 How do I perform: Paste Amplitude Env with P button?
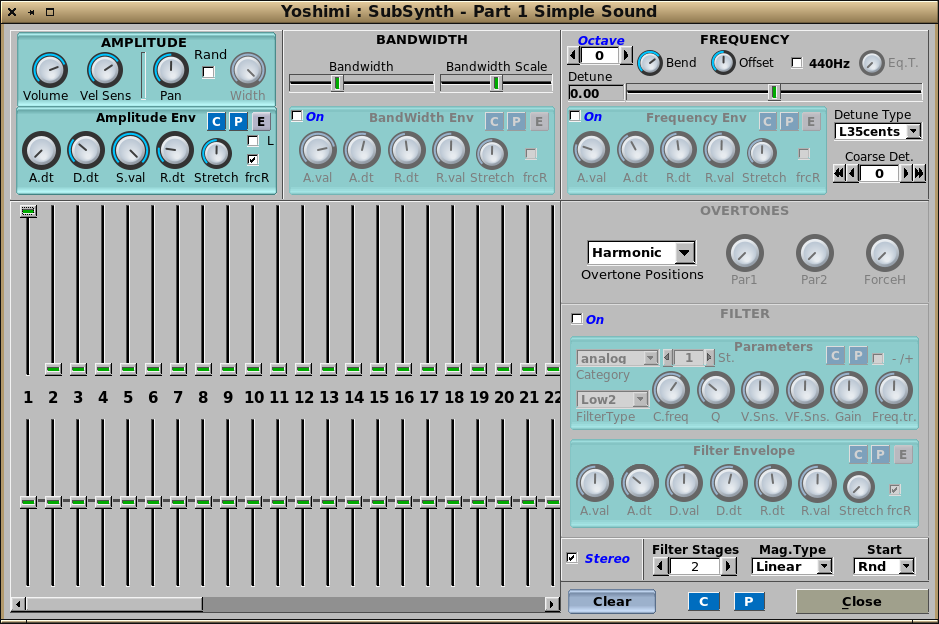tap(238, 122)
